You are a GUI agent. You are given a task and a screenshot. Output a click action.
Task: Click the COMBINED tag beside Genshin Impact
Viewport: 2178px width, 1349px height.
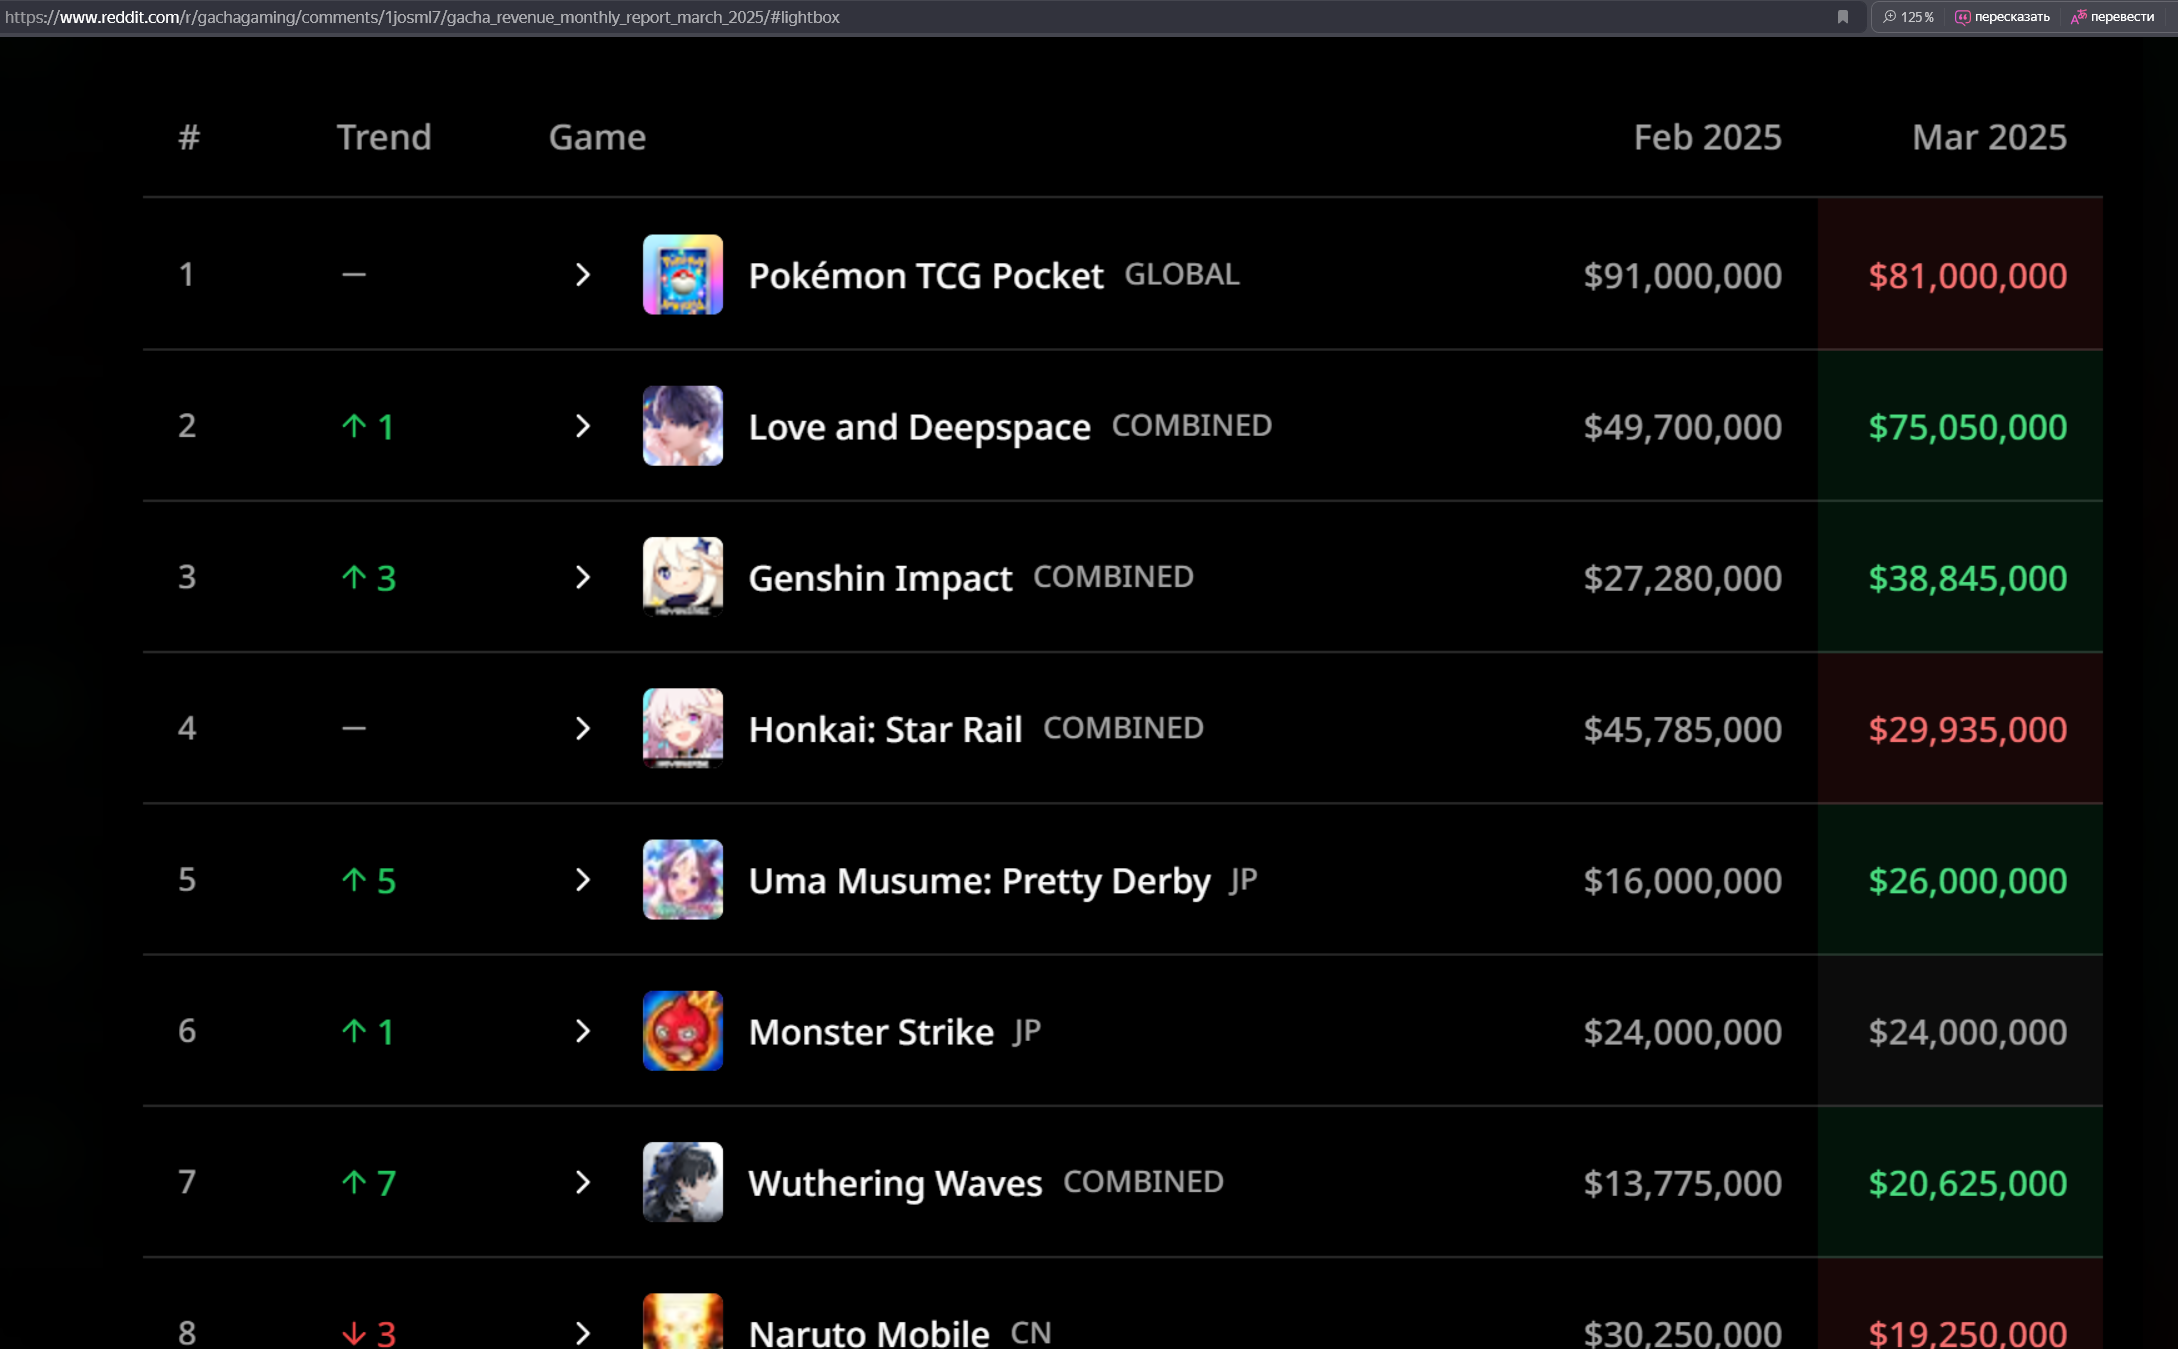pos(1113,576)
